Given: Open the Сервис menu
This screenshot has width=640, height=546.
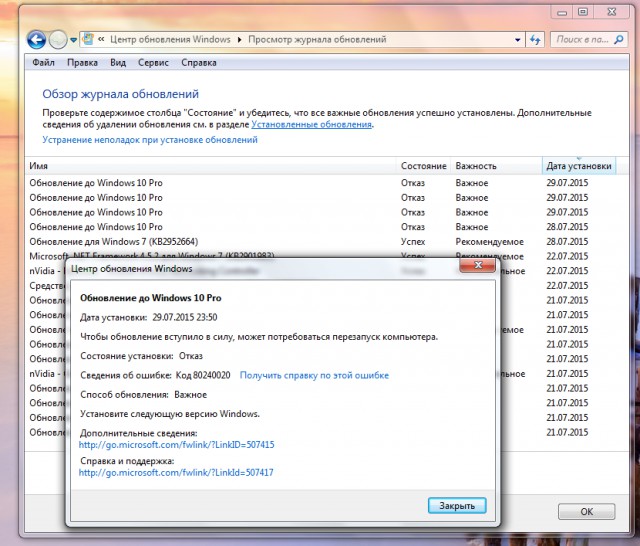Looking at the screenshot, I should tap(153, 63).
